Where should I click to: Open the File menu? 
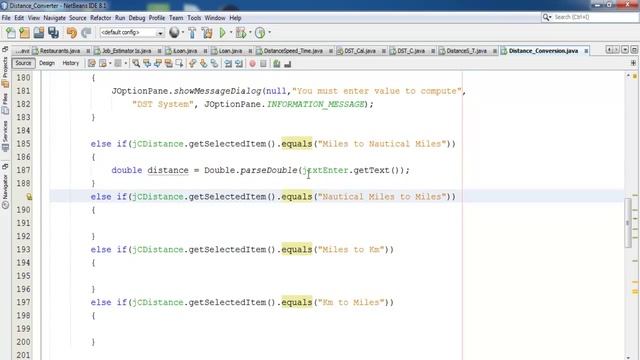click(6, 18)
